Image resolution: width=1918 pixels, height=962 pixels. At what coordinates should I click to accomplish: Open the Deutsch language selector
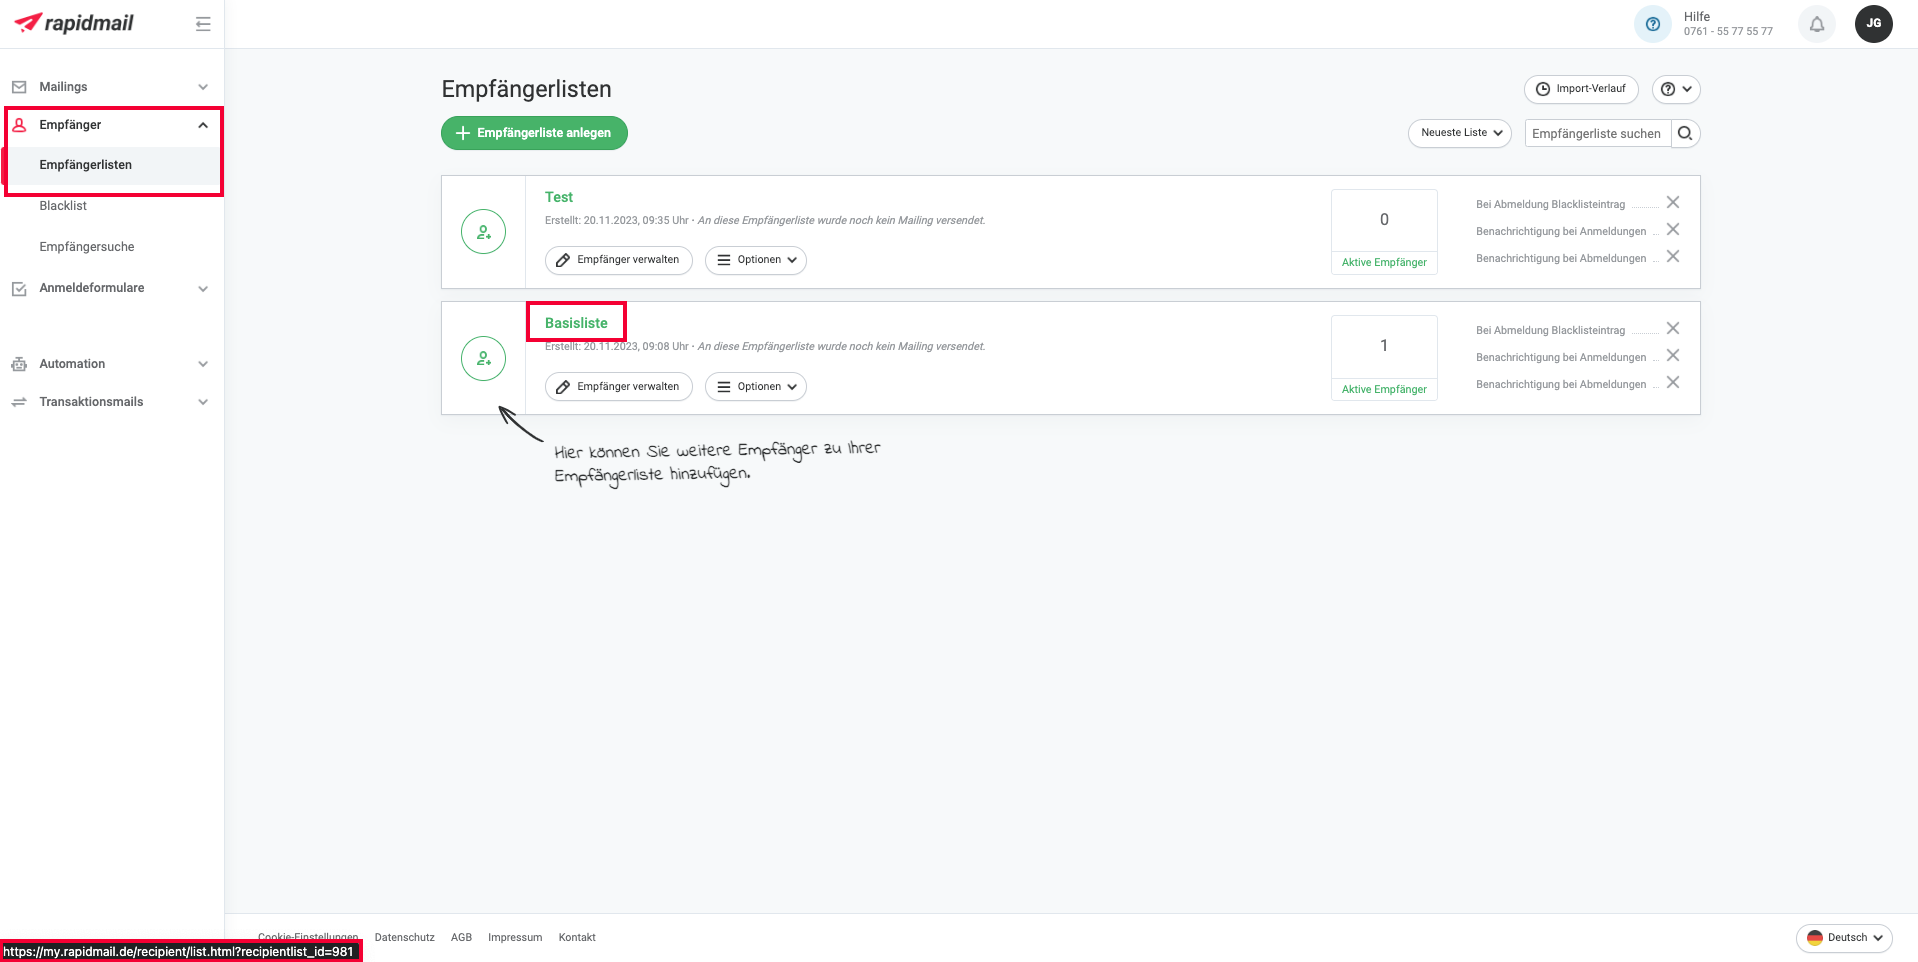(1843, 938)
